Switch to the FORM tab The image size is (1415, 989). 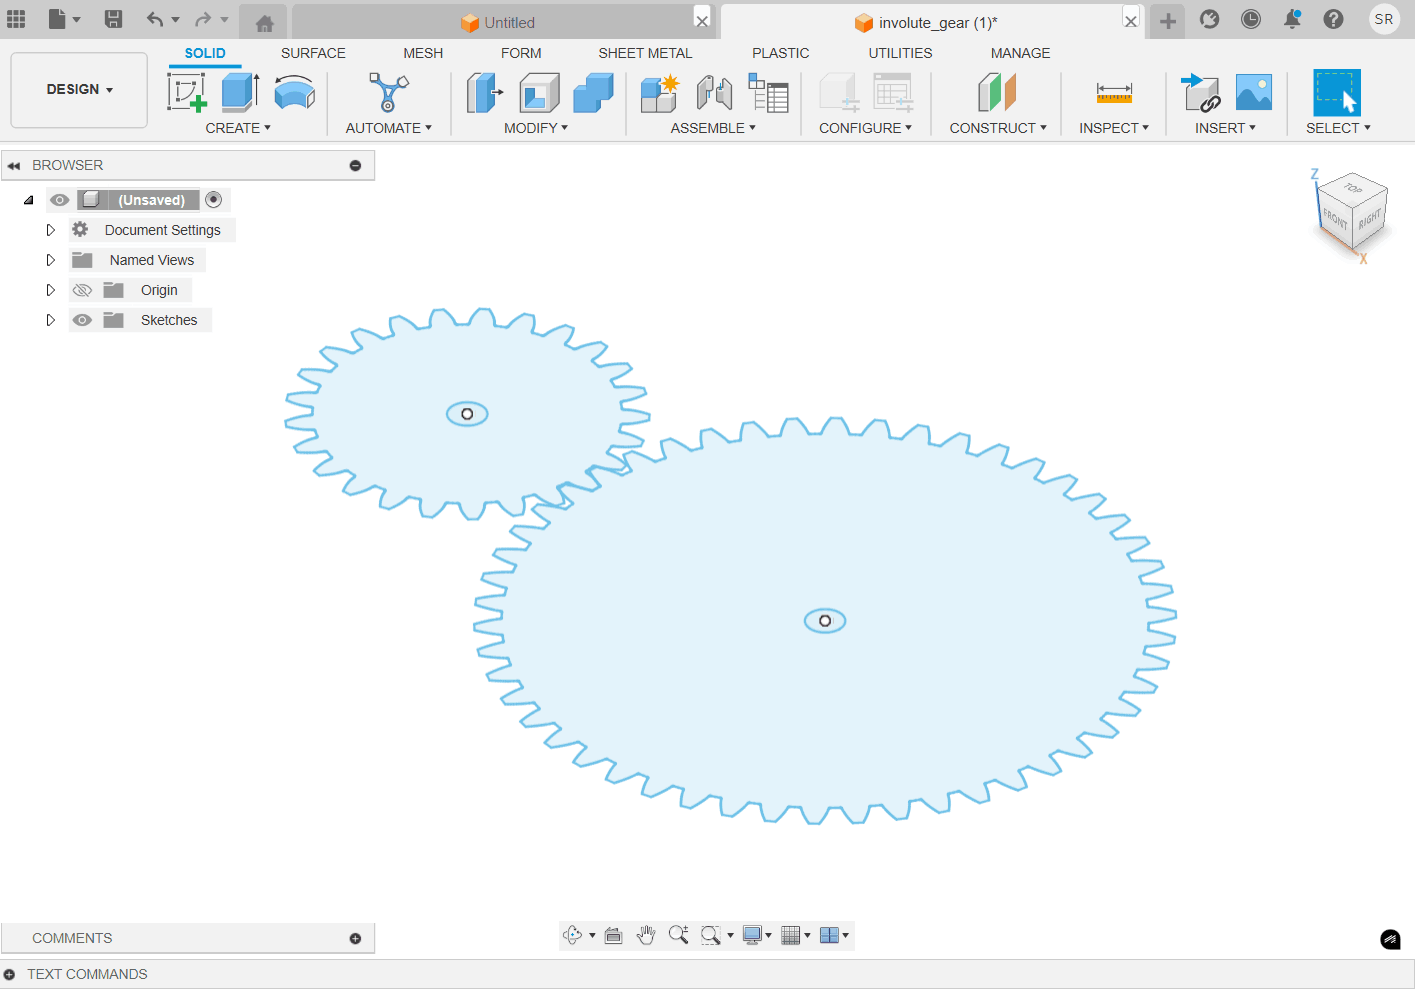pos(521,53)
